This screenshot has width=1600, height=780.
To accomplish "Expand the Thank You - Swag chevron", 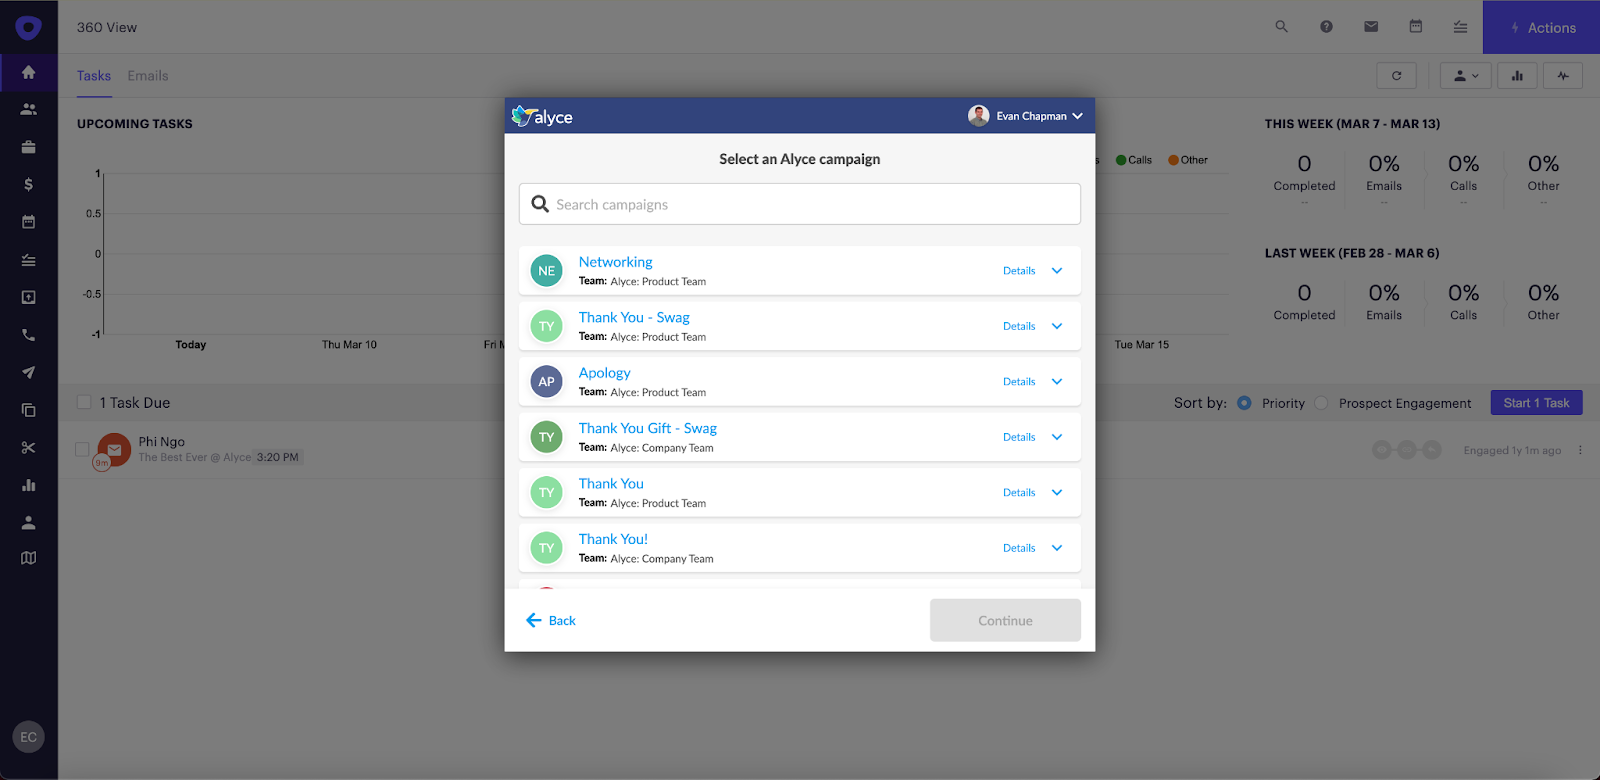I will (x=1057, y=326).
